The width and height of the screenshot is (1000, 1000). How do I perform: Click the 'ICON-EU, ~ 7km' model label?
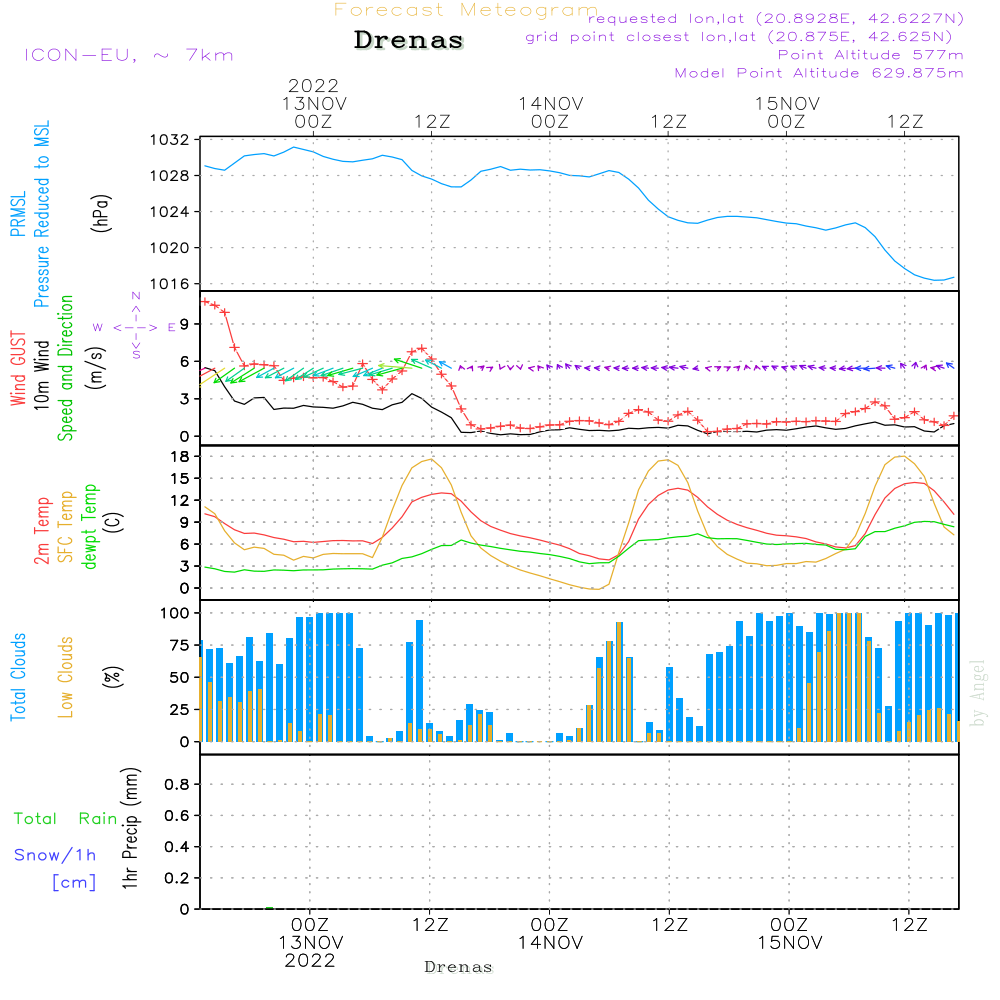129,55
